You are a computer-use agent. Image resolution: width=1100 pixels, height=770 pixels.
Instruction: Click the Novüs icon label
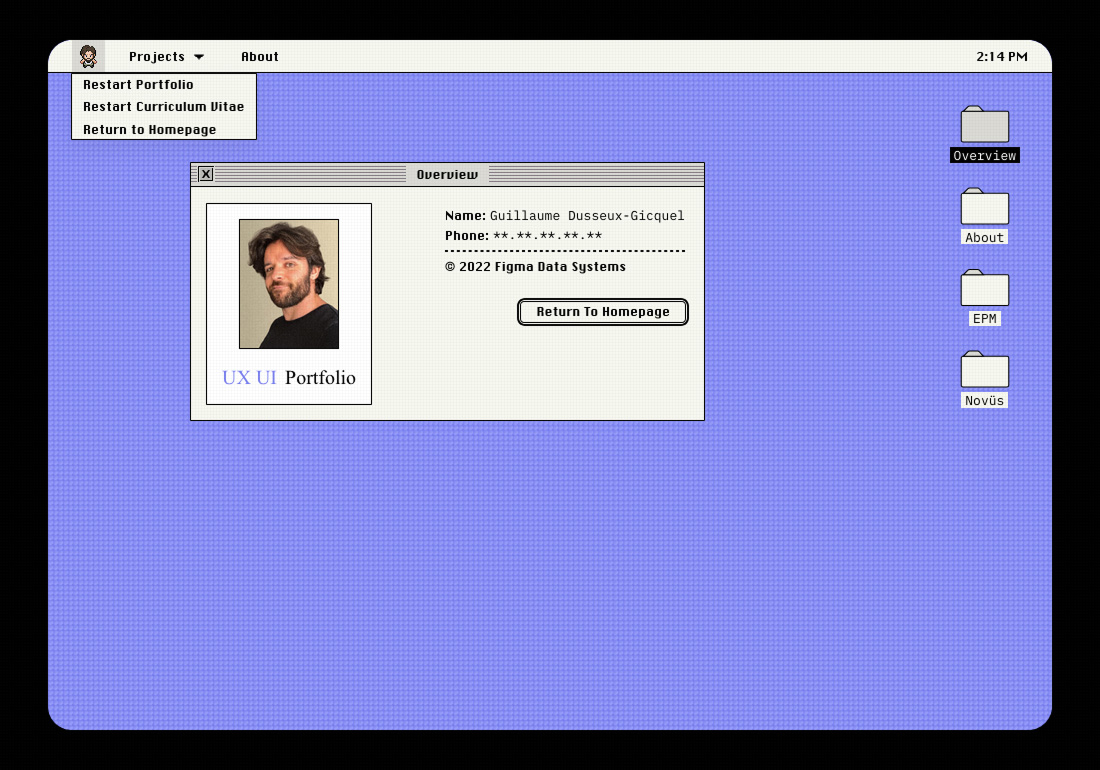[x=984, y=399]
